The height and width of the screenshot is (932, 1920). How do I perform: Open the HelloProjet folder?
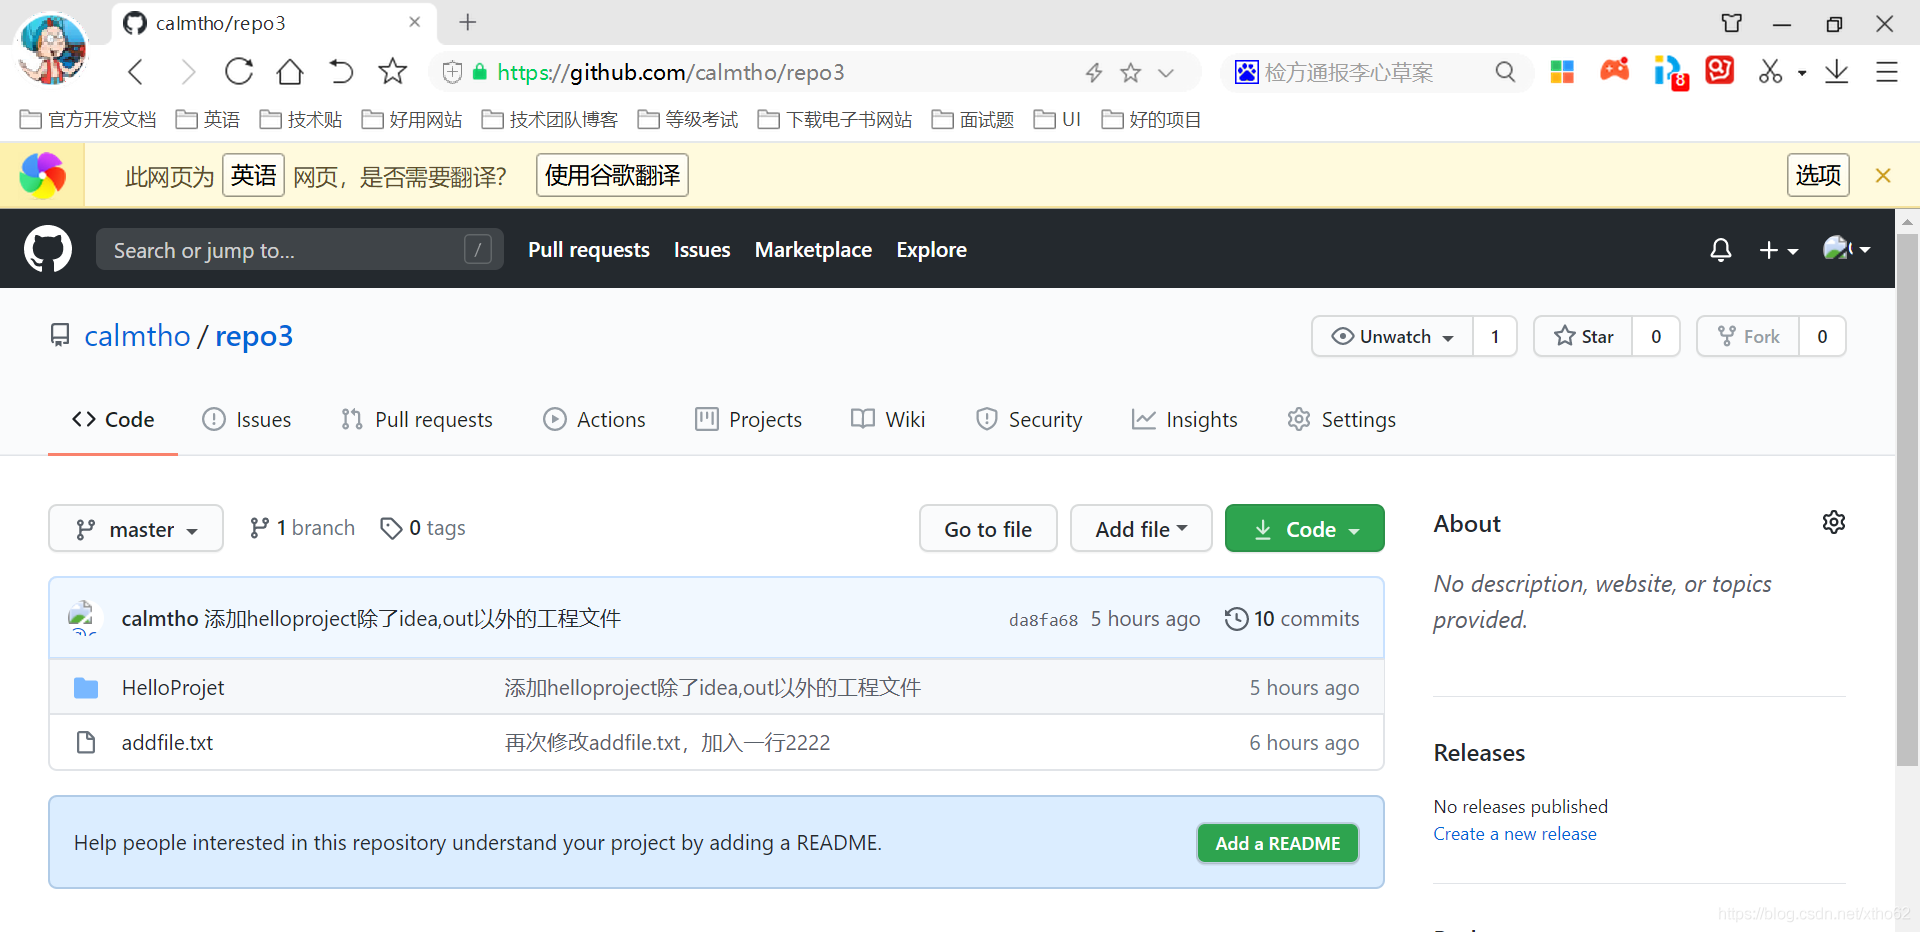click(172, 688)
